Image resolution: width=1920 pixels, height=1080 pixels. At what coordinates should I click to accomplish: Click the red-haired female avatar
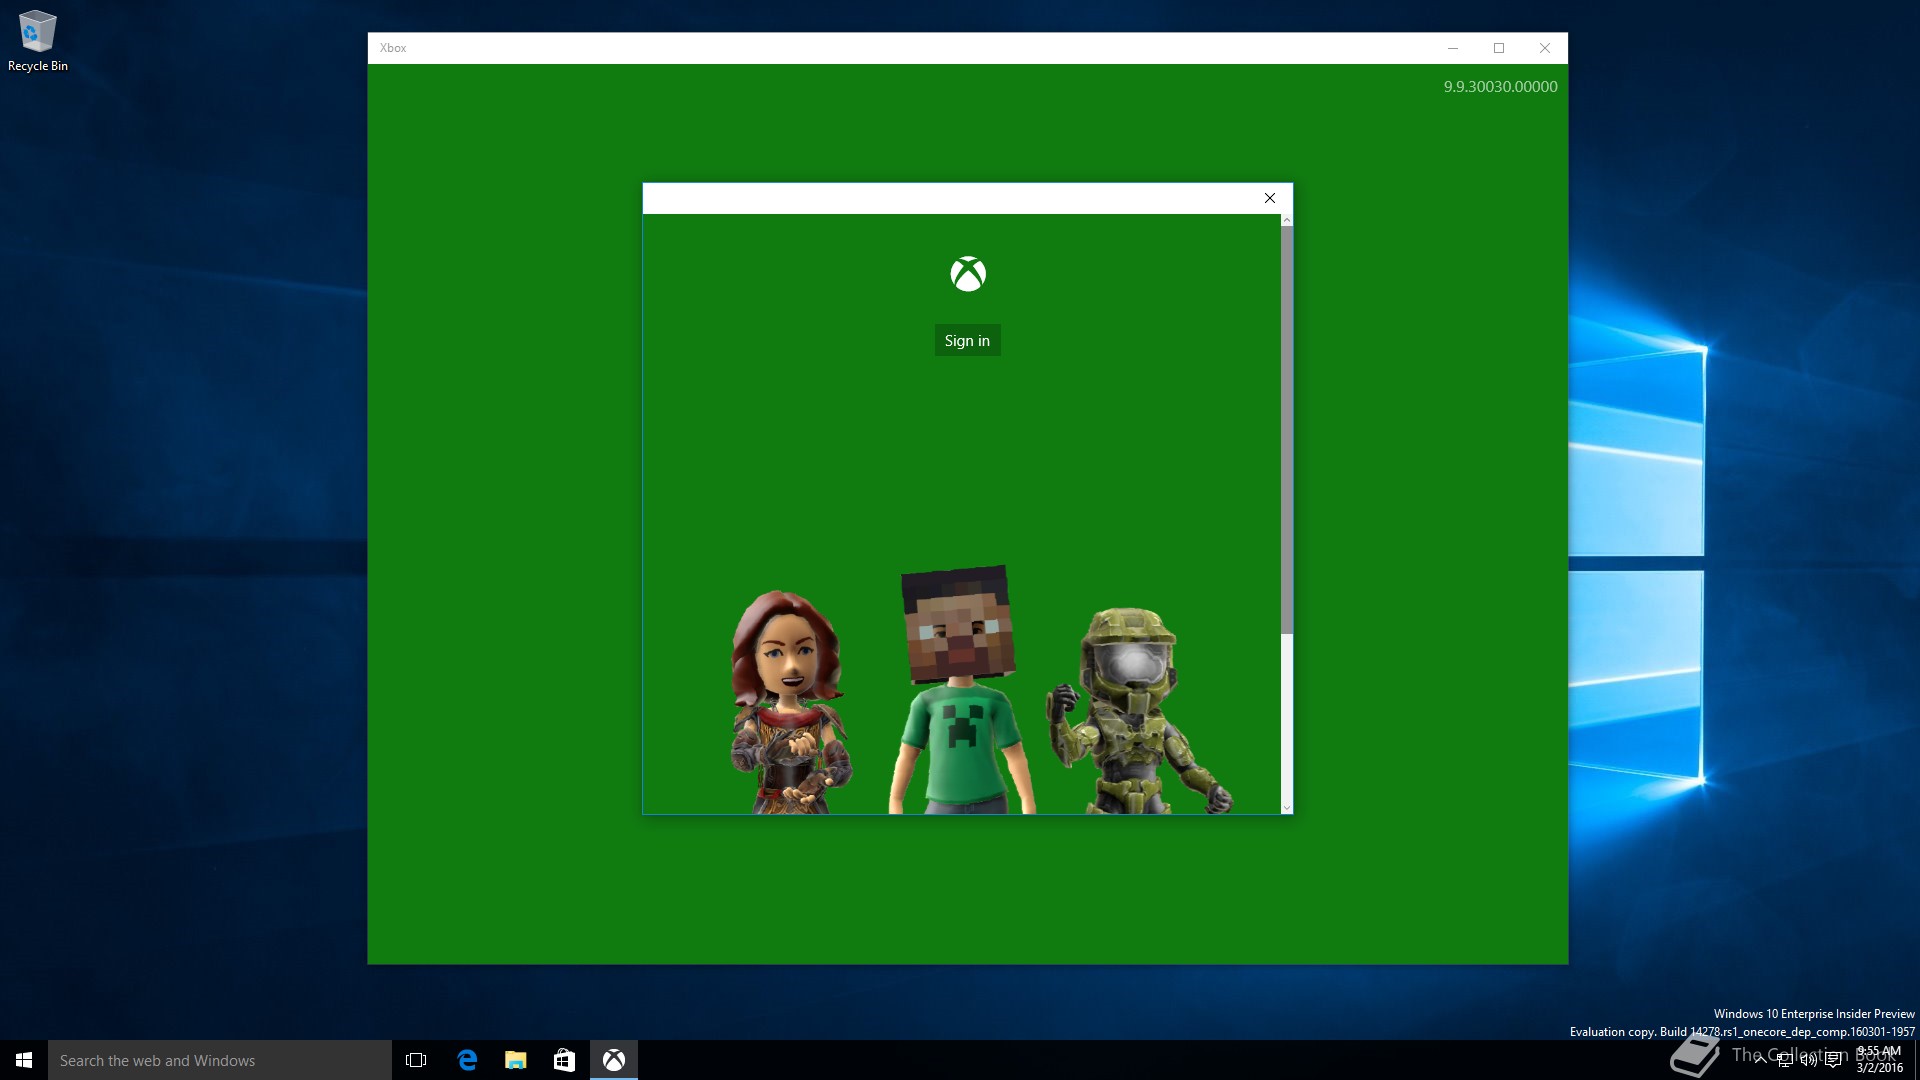790,702
